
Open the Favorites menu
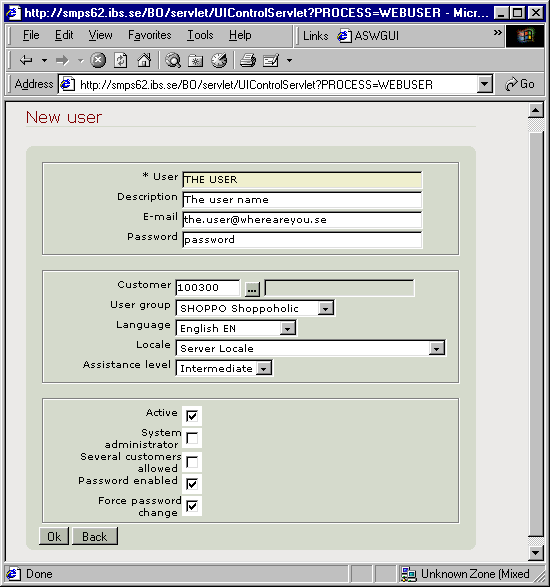tap(150, 35)
